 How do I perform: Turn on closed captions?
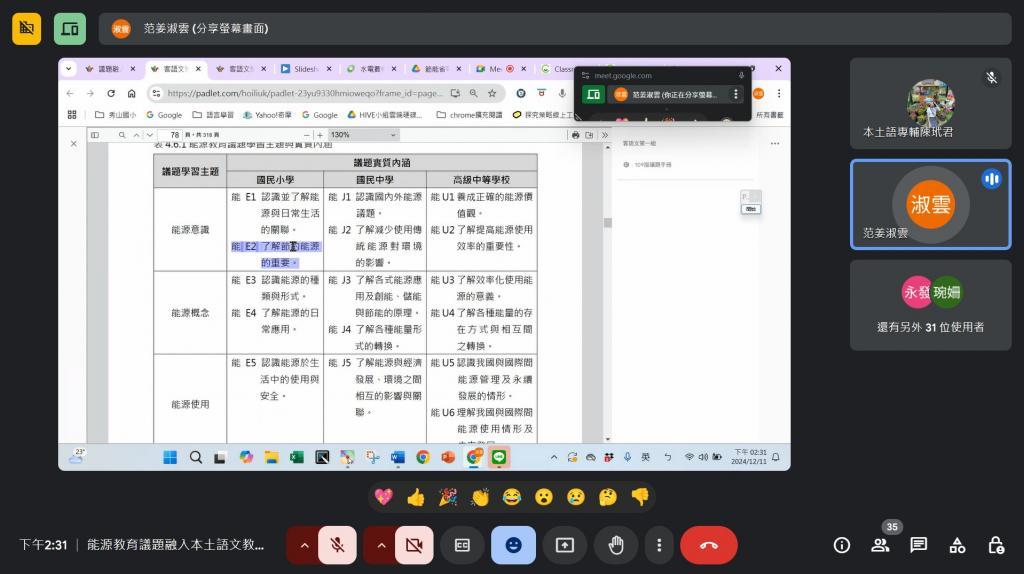point(462,545)
